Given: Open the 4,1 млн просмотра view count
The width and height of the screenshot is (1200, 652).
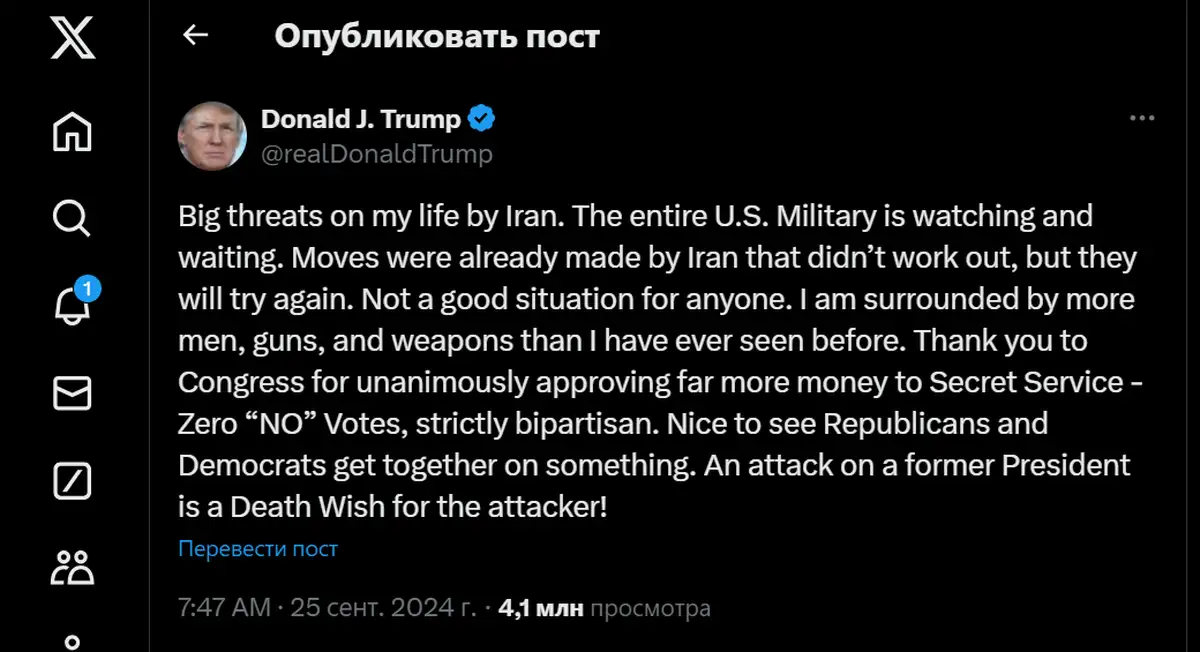Looking at the screenshot, I should tap(603, 608).
